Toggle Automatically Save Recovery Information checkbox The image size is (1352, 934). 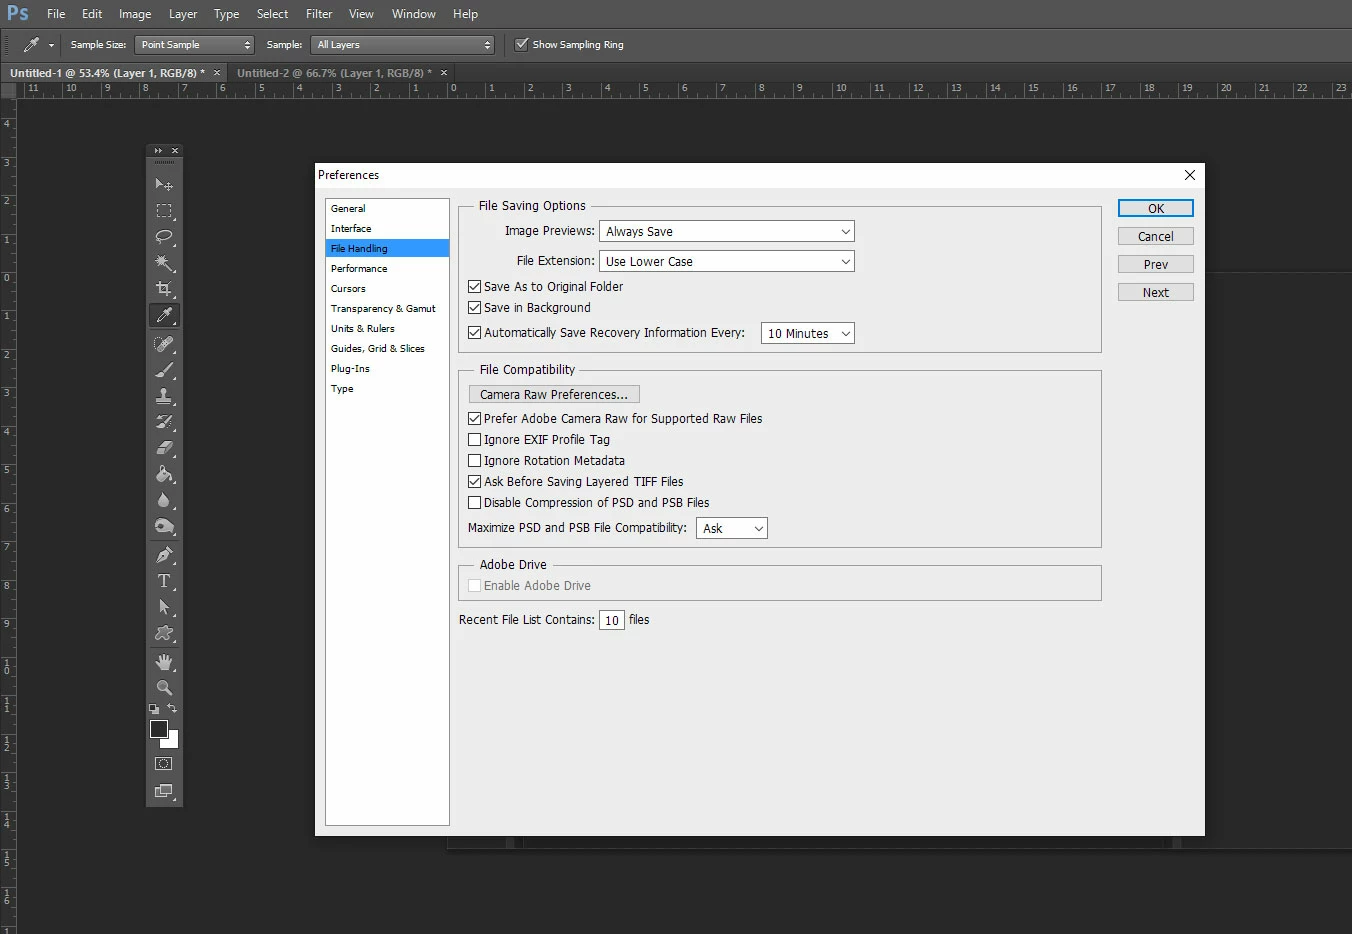coord(475,333)
